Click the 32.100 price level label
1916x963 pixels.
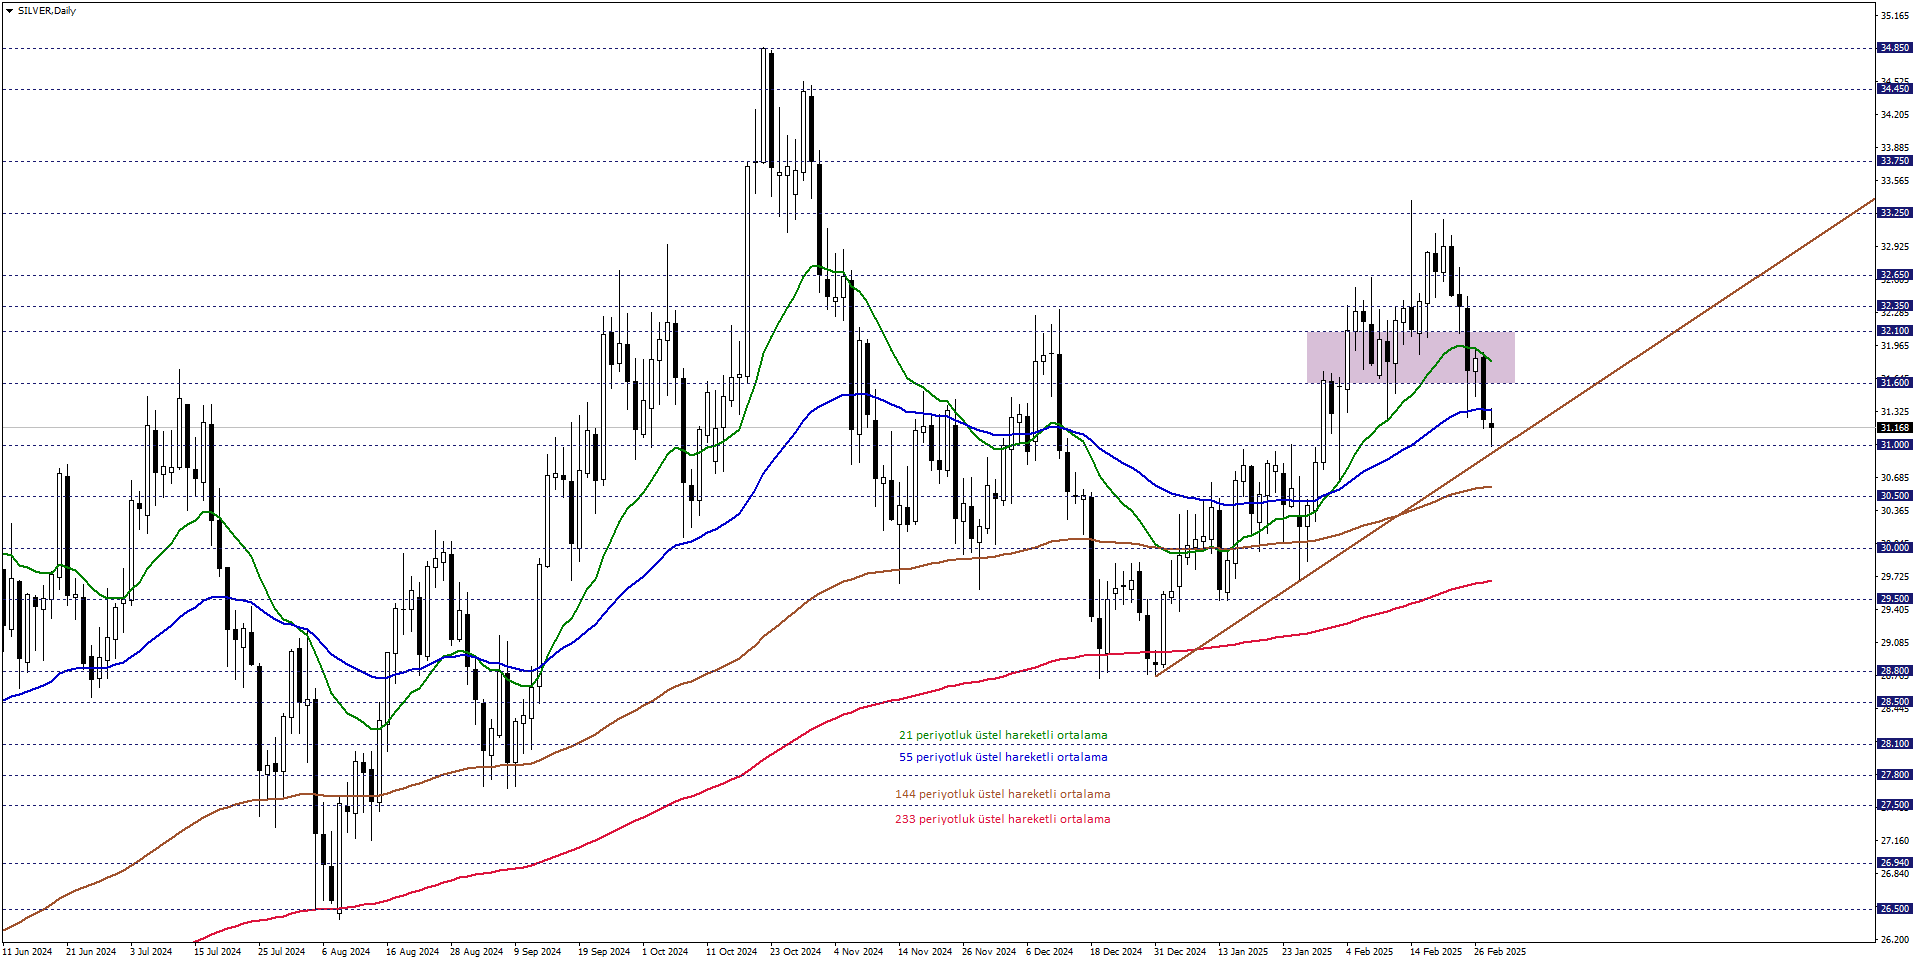point(1894,331)
